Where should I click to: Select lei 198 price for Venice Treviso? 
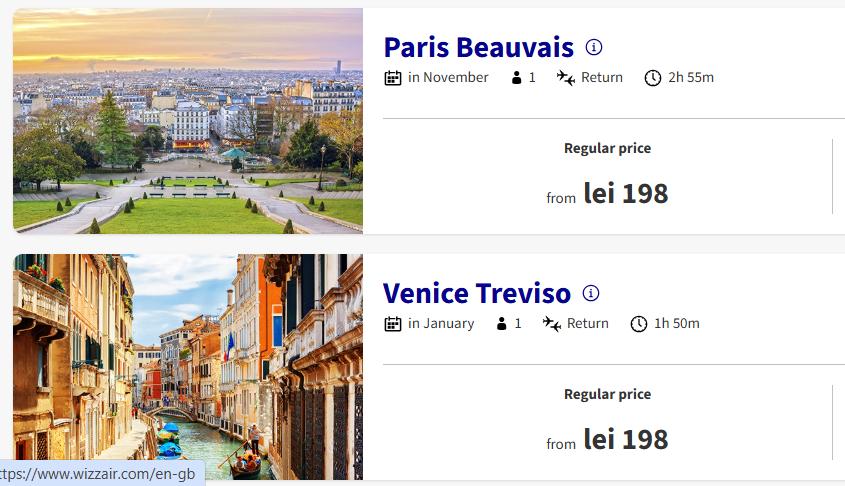click(625, 439)
